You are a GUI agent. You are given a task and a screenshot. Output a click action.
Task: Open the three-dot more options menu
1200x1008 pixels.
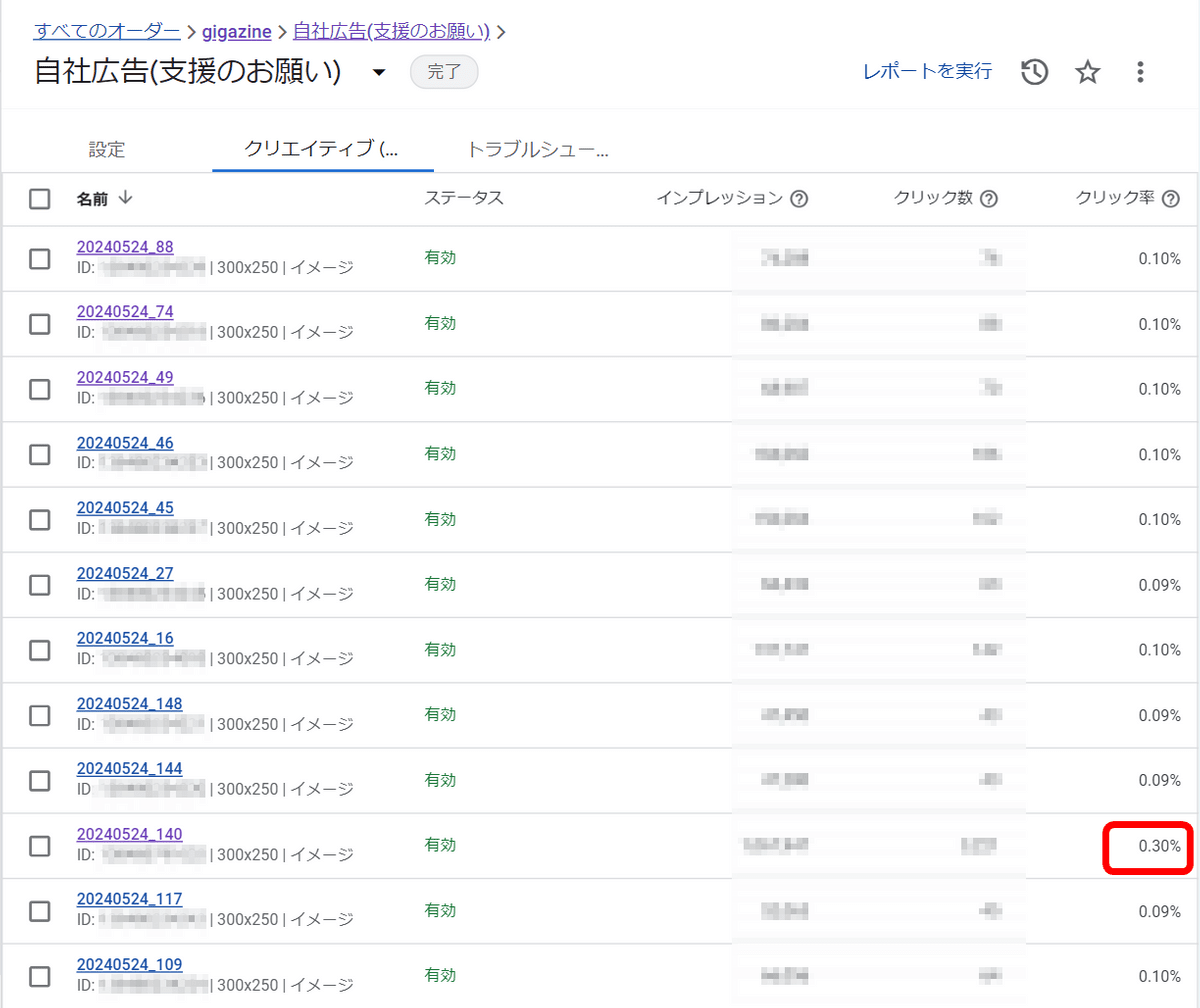1140,72
